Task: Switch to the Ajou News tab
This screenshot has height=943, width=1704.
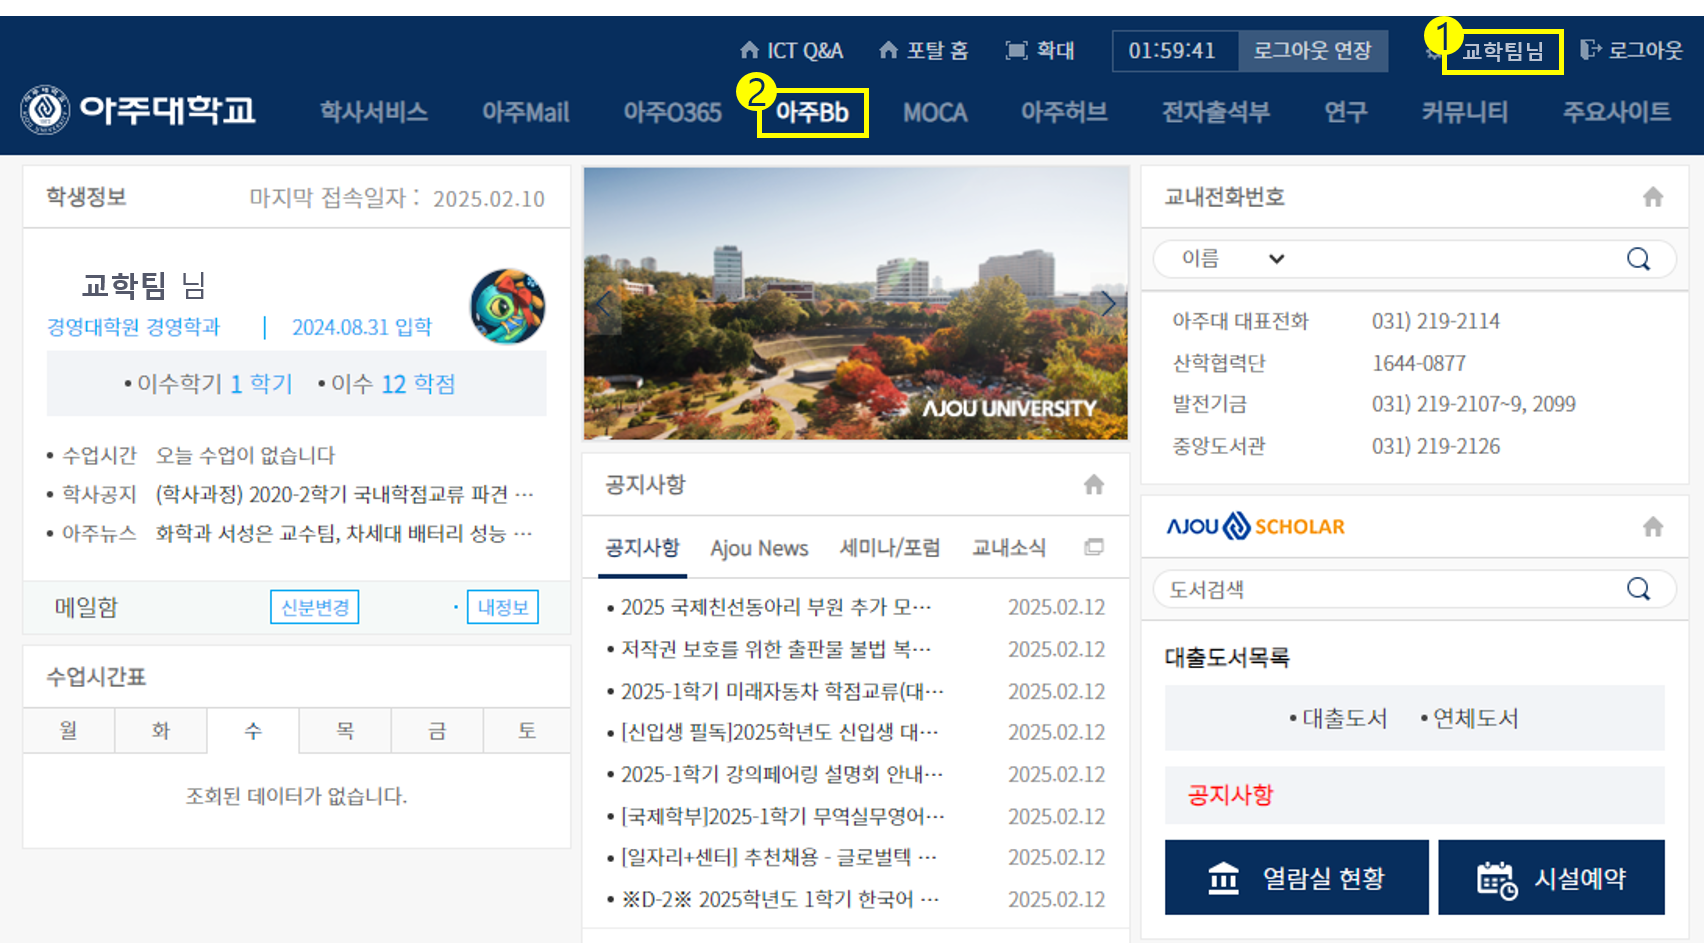Action: 758,548
